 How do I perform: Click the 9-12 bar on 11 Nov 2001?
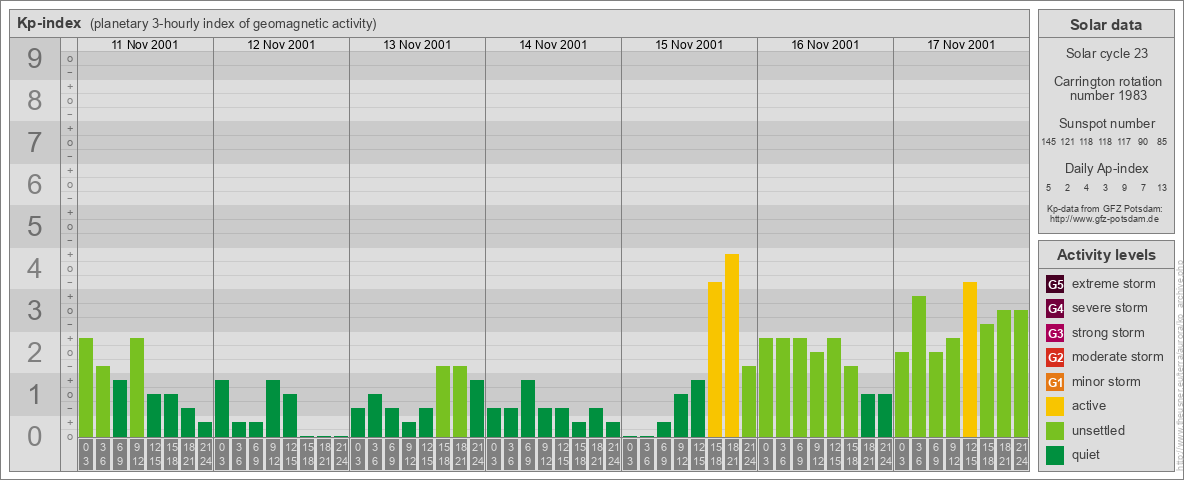137,388
